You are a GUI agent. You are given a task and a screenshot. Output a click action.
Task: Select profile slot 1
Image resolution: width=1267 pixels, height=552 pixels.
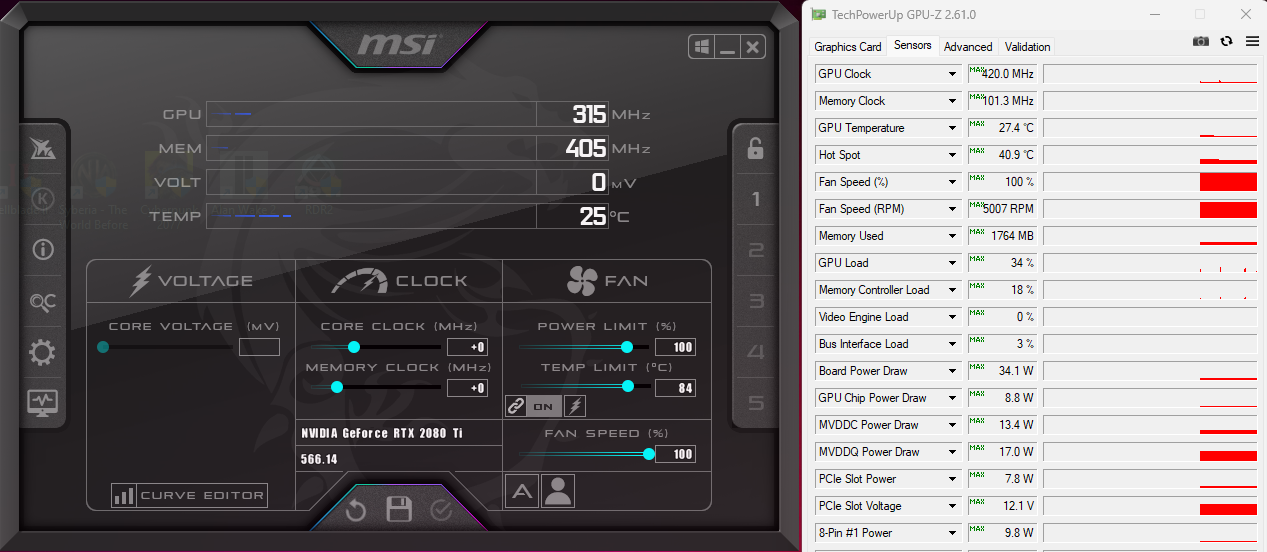point(756,199)
